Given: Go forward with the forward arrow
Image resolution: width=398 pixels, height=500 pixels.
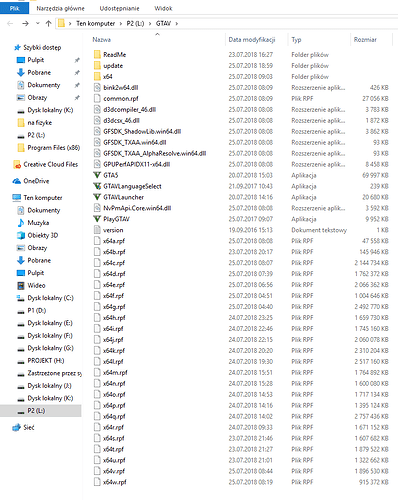Looking at the screenshot, I should pos(25,23).
